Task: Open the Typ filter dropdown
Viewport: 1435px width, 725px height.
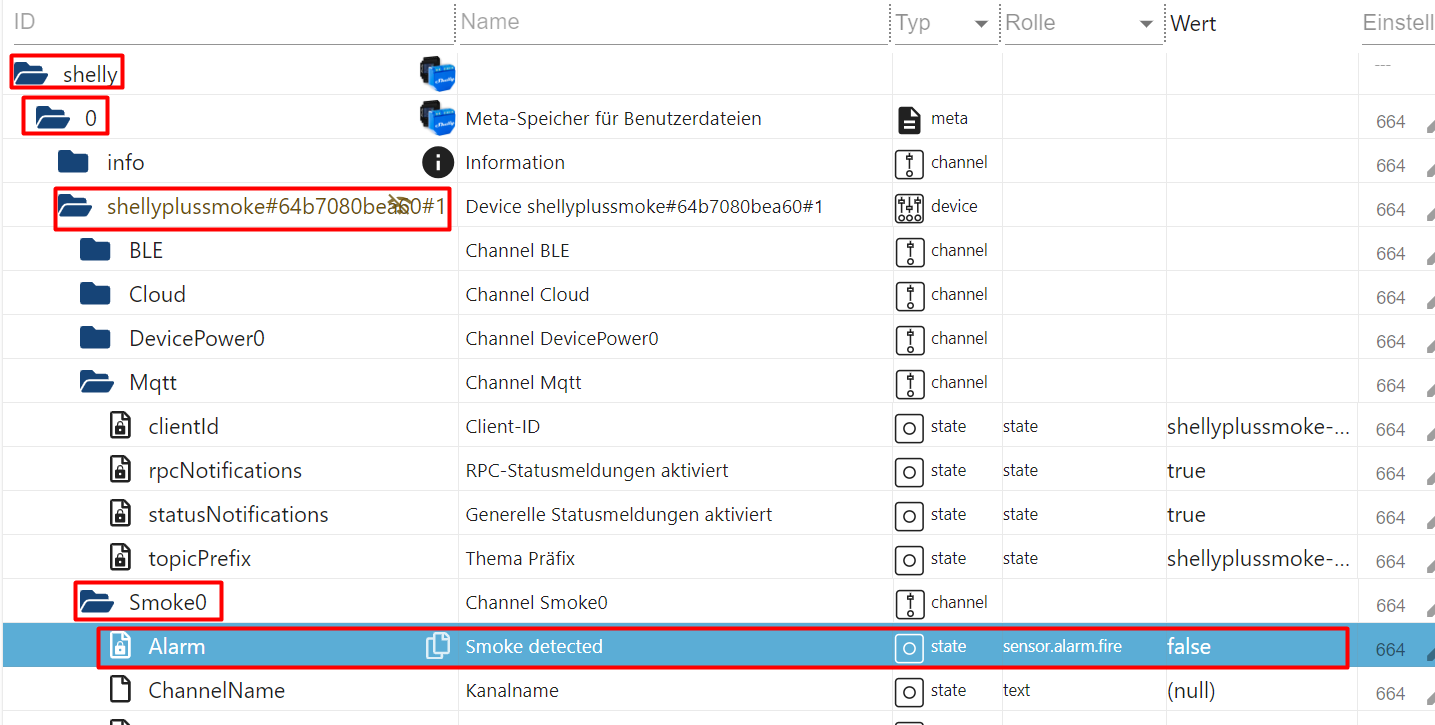Action: pos(981,24)
